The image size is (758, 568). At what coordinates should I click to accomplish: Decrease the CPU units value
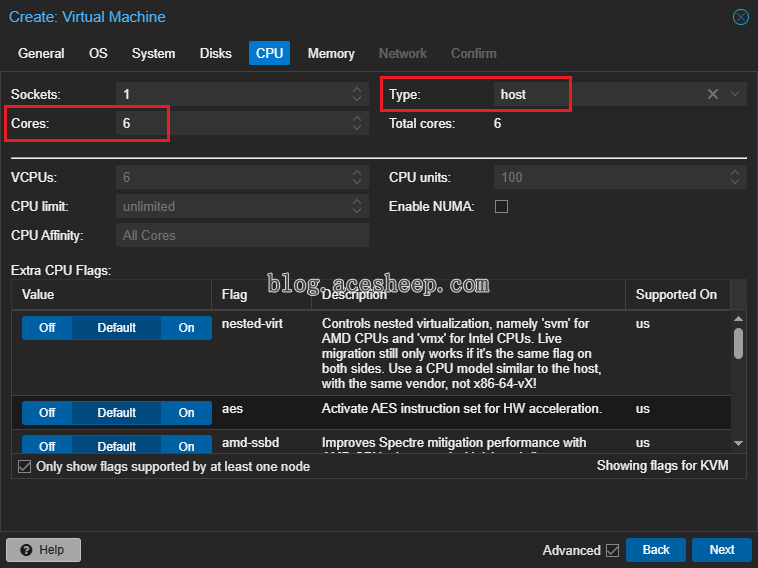(735, 181)
